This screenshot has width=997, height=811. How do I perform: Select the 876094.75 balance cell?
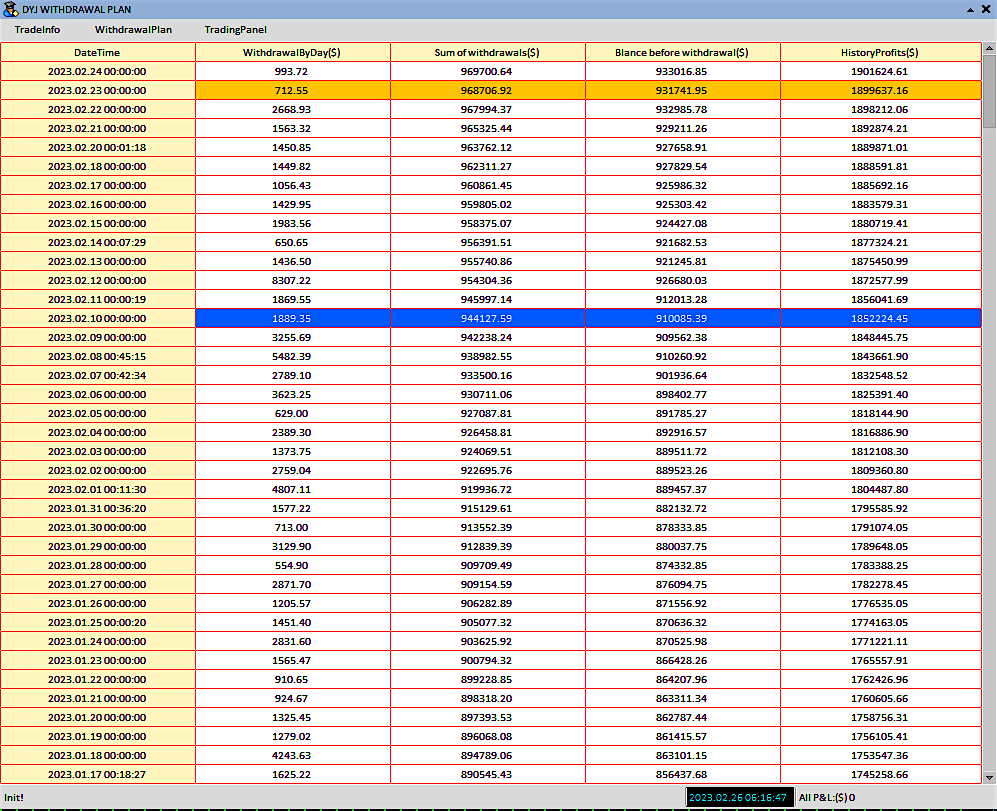pos(682,585)
